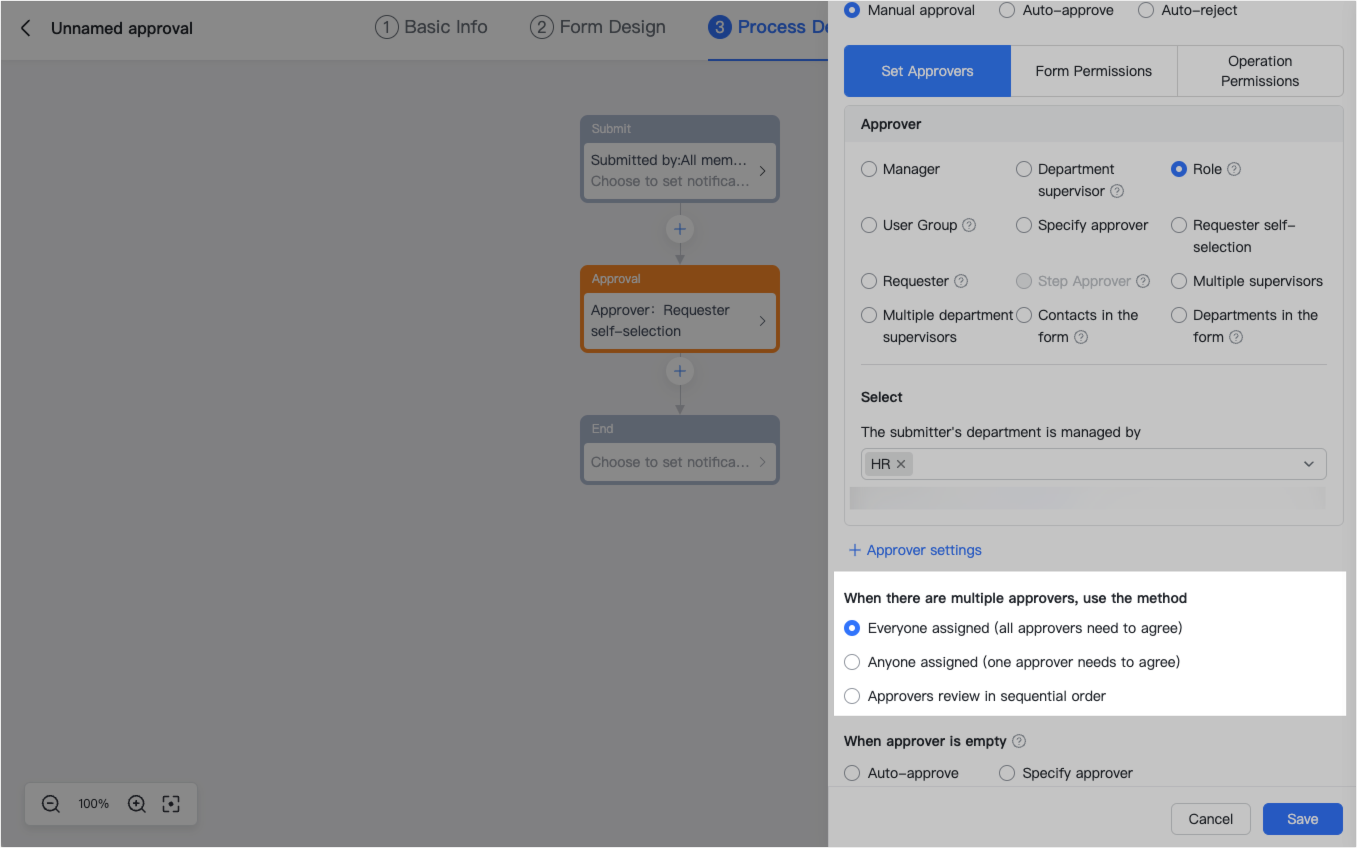Screen dimensions: 1357x848
Task: Click the 100% zoom level indicator
Action: click(x=93, y=803)
